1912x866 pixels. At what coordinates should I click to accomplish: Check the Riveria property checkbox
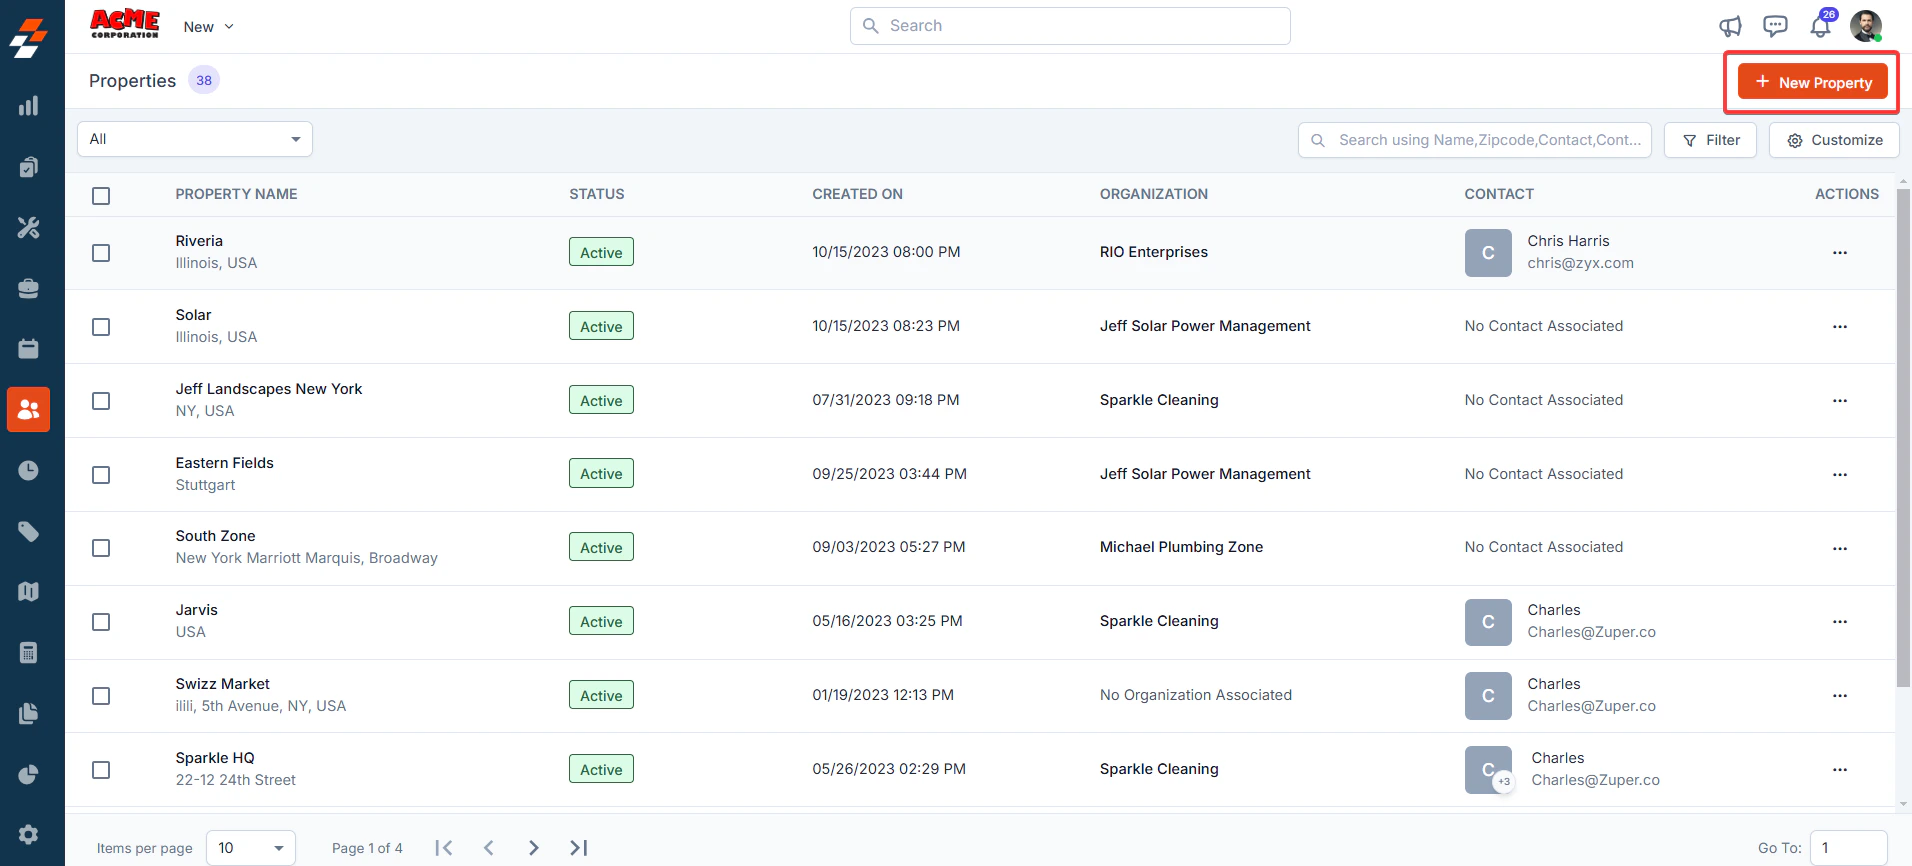coord(101,253)
